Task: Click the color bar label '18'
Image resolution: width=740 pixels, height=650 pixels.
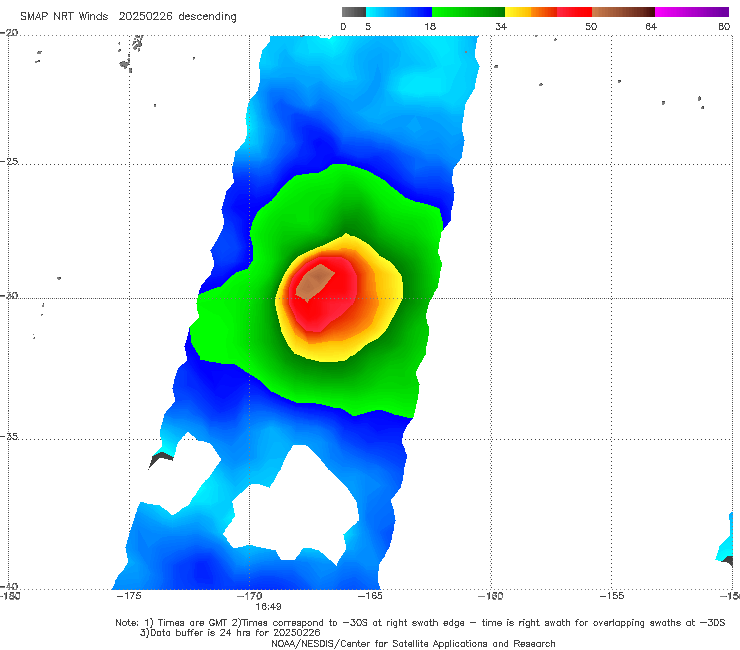Action: coord(430,26)
